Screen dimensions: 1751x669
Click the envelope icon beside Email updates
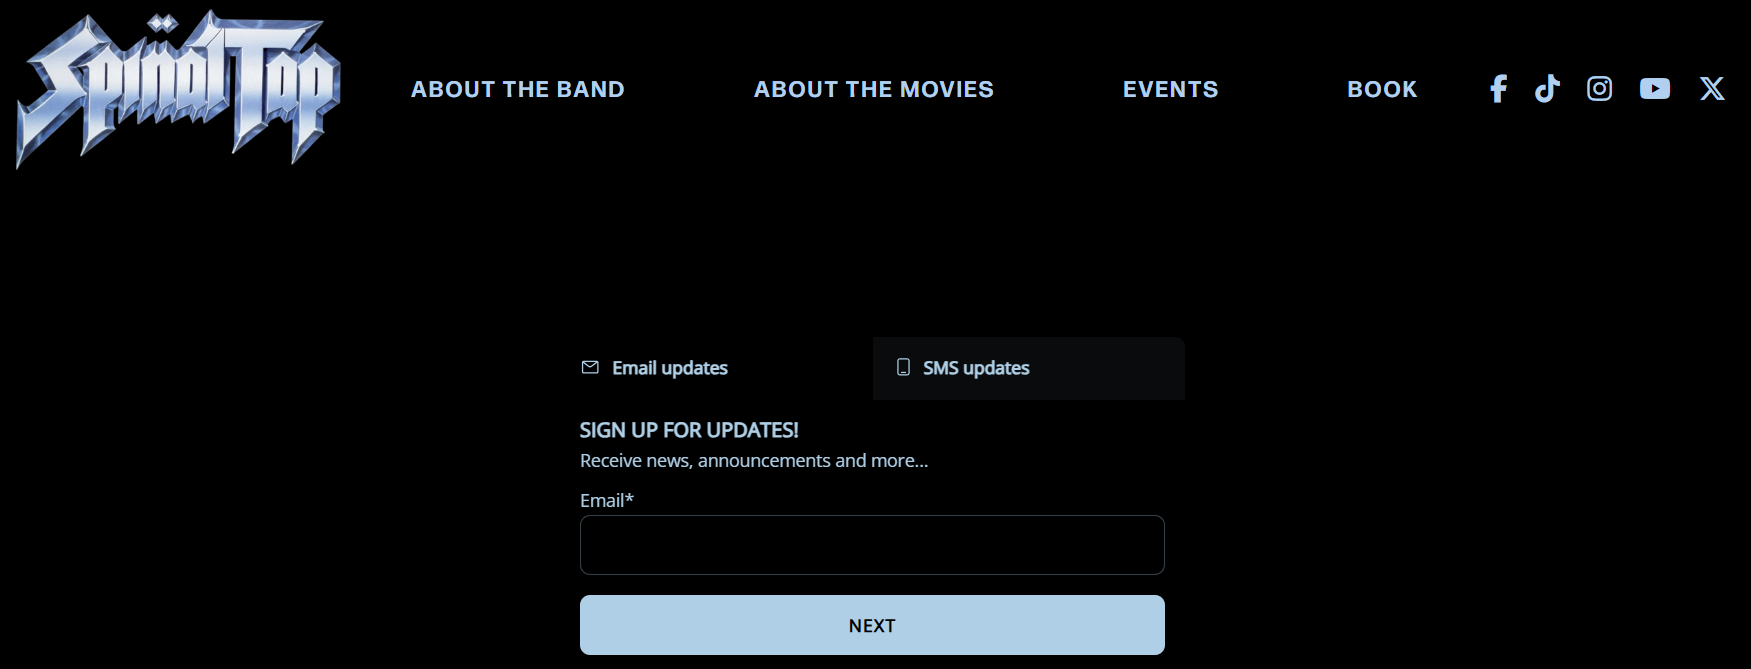(x=590, y=367)
